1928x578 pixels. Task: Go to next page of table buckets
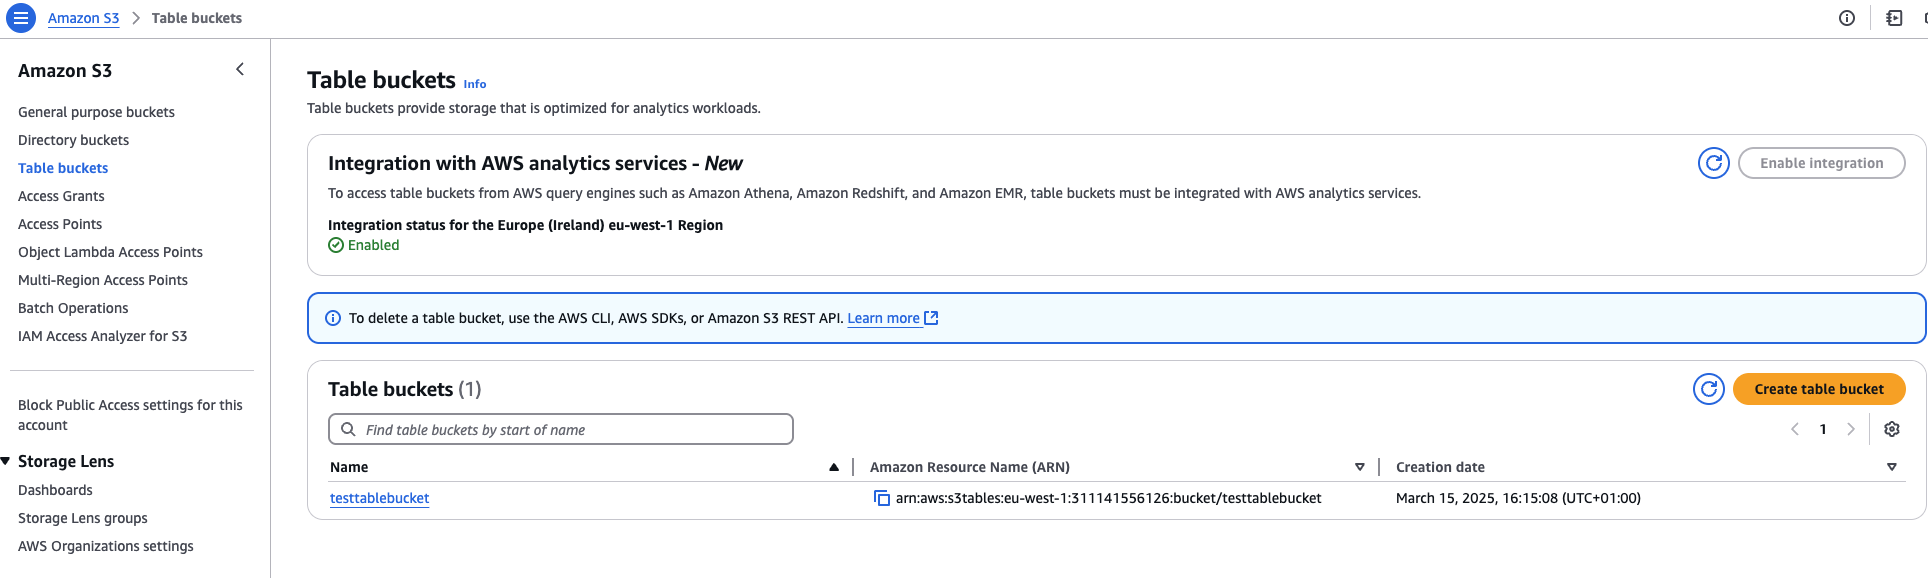pos(1852,428)
